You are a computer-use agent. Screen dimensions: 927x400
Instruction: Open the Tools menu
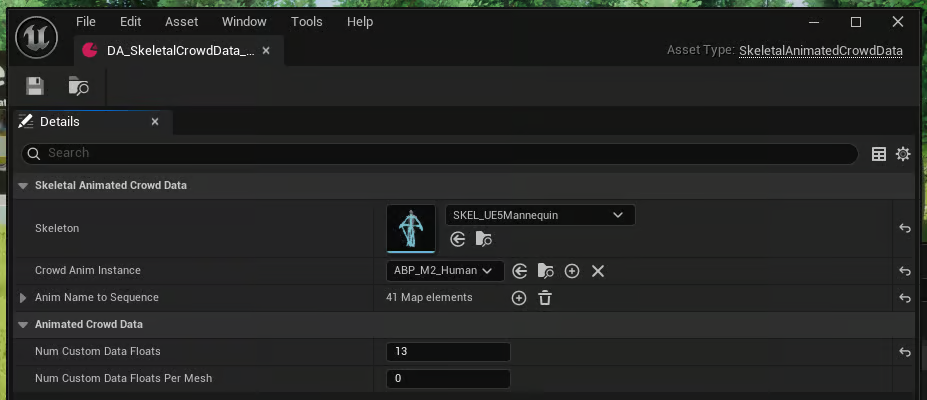point(307,21)
